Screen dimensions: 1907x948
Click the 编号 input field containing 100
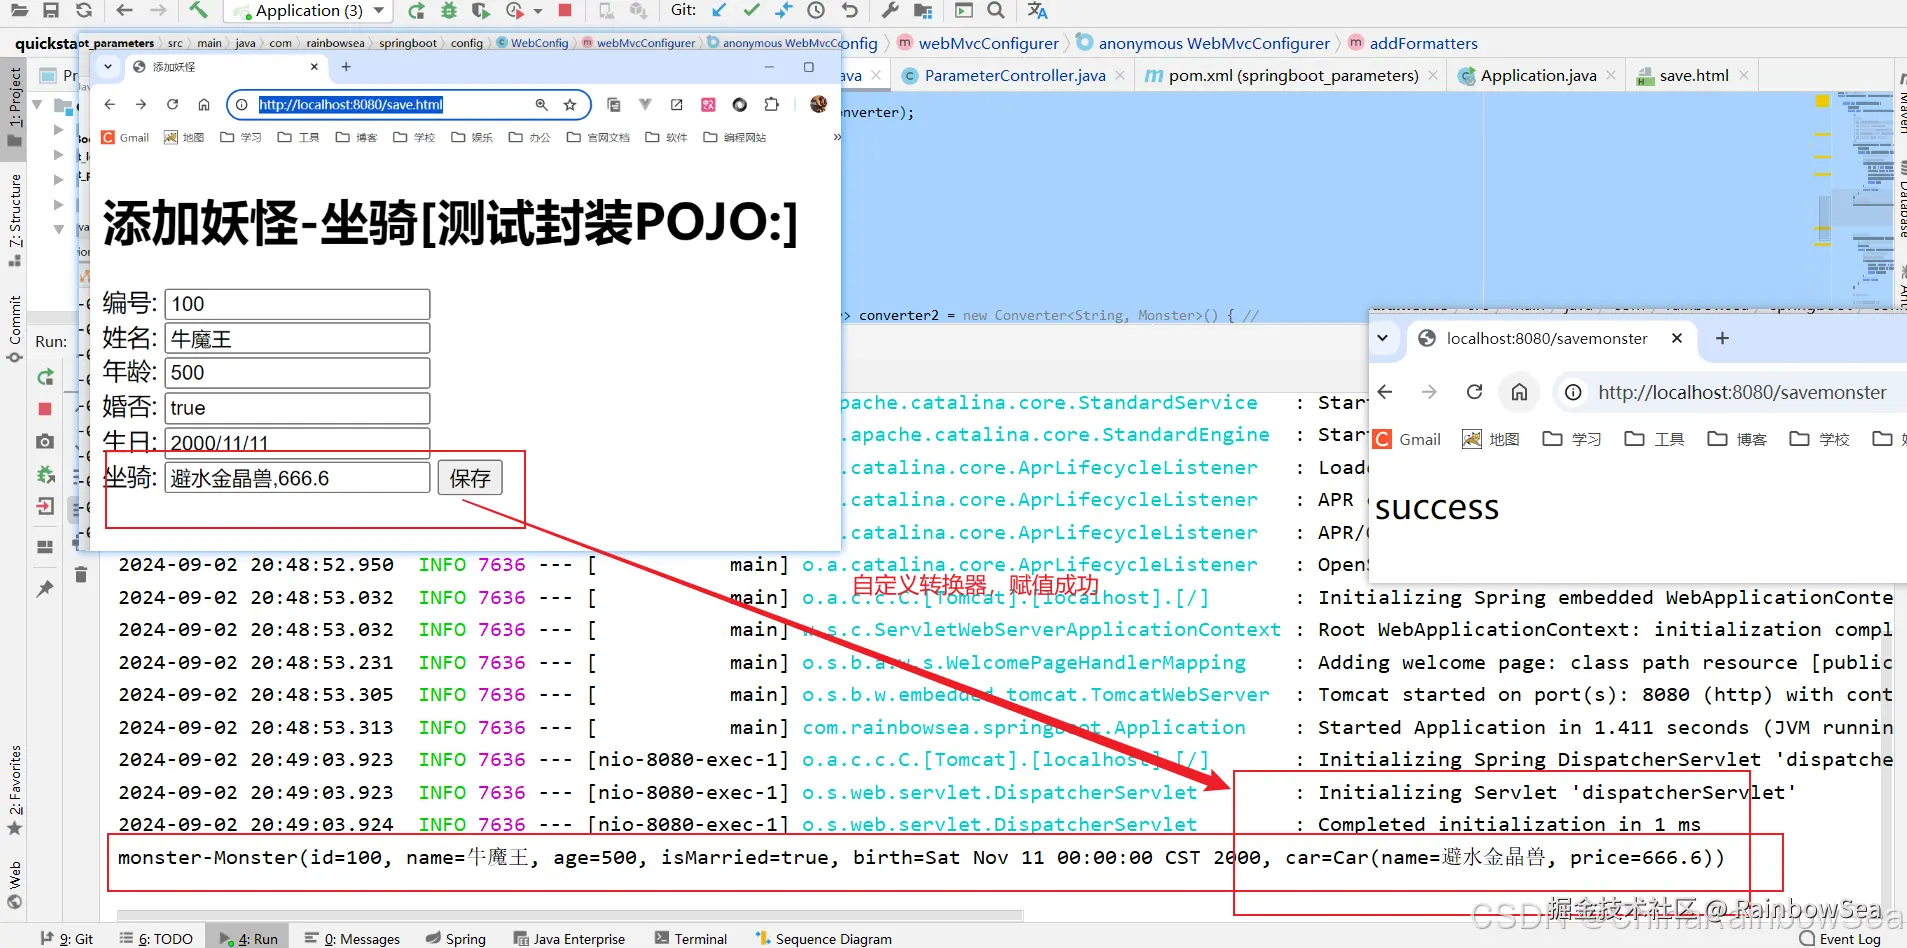click(297, 304)
